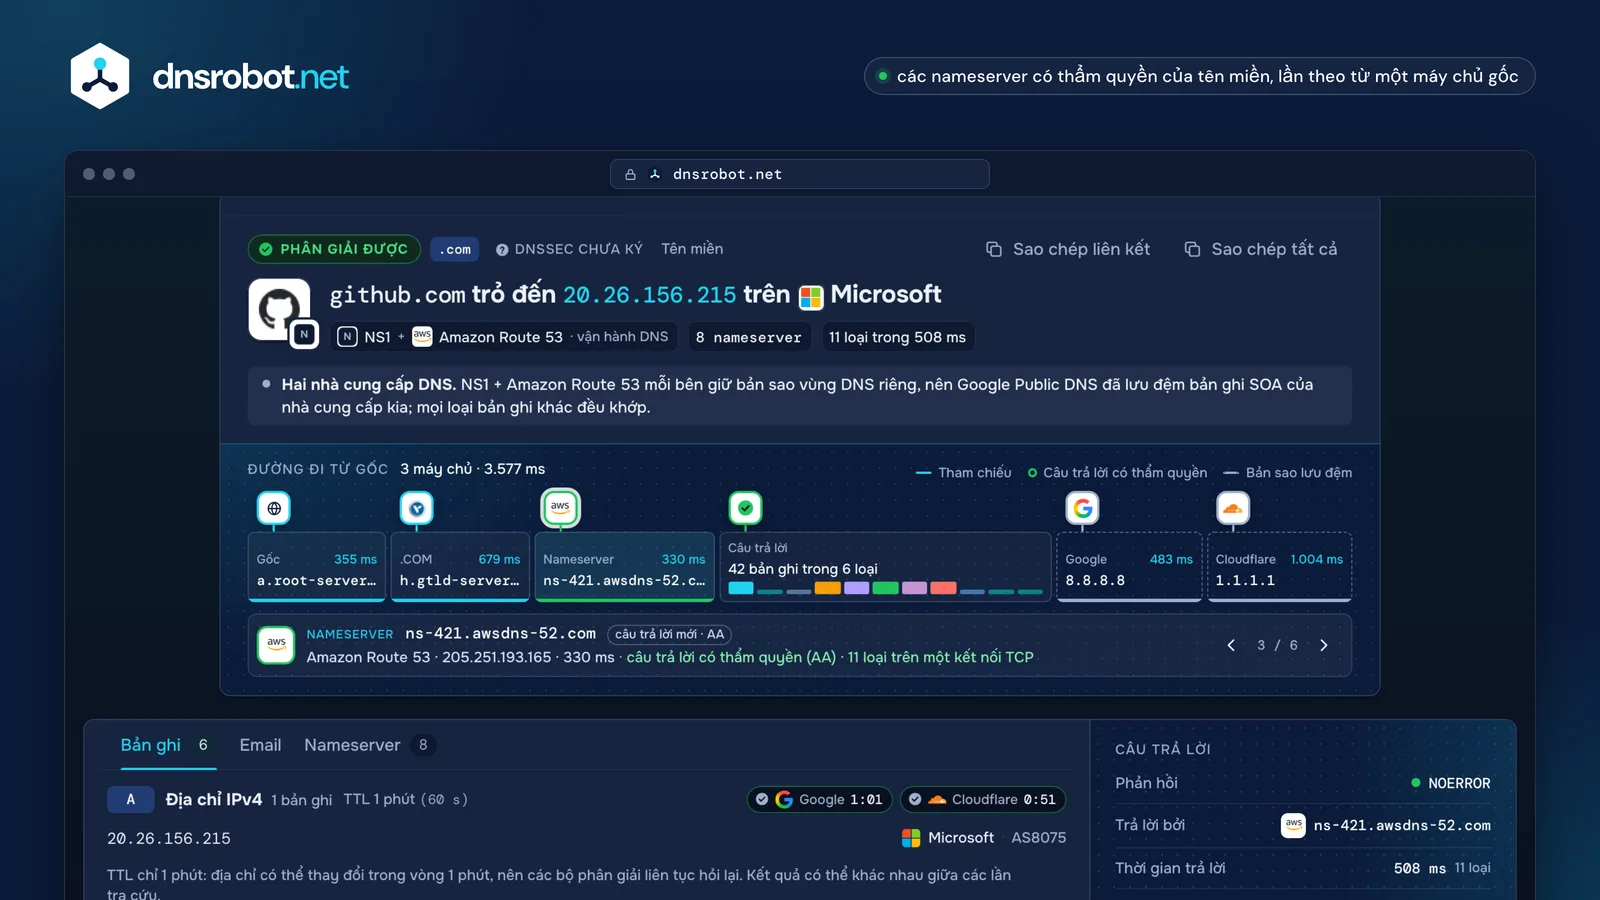Click the orange segment in the record type bar
The width and height of the screenshot is (1600, 900).
827,588
